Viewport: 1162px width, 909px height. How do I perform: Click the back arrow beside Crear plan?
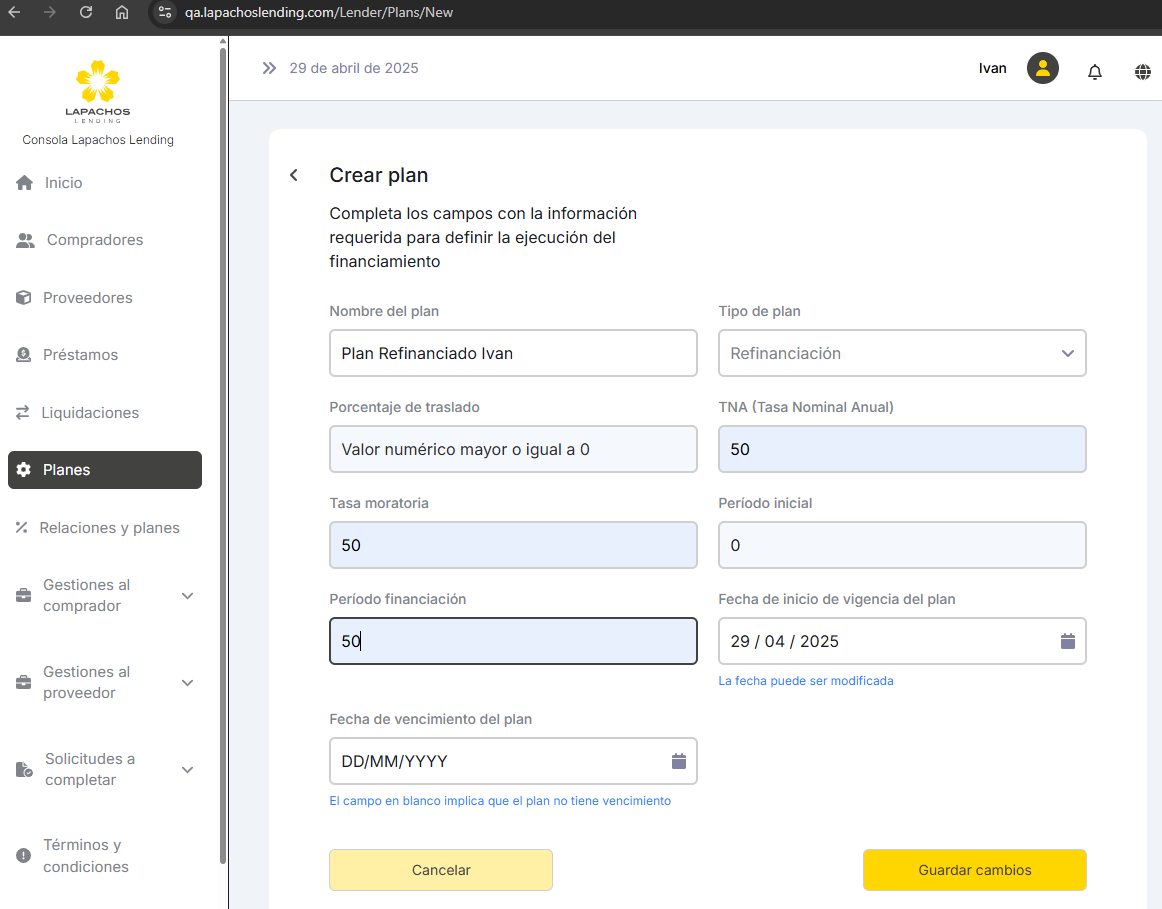(294, 175)
